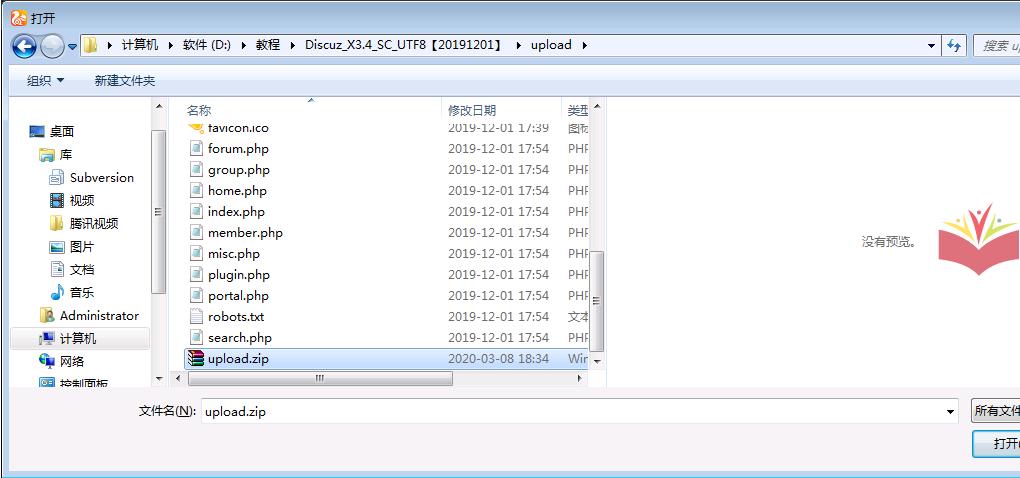Select 软件 (D:) in the address path
The height and width of the screenshot is (478, 1020).
tap(207, 45)
